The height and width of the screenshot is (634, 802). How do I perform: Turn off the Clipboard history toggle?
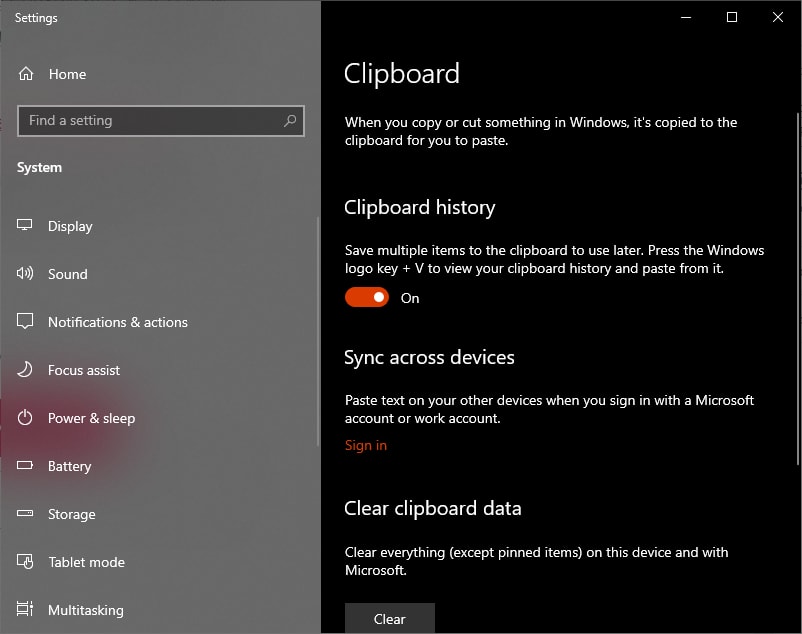[x=367, y=297]
